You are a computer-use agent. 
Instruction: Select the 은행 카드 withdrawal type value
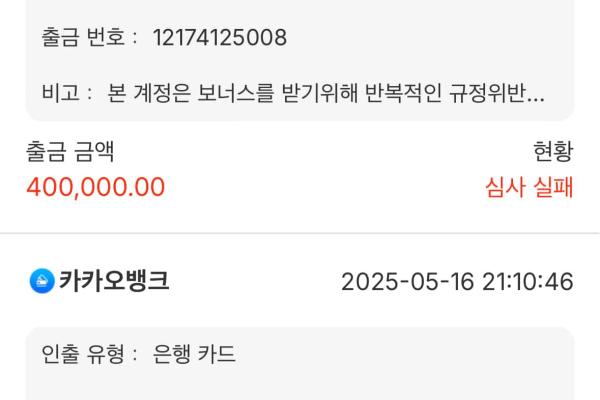click(194, 354)
